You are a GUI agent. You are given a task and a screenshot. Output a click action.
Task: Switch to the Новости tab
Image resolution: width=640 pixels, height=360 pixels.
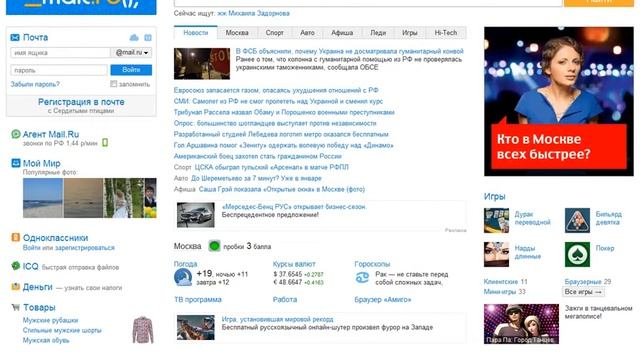coord(196,33)
